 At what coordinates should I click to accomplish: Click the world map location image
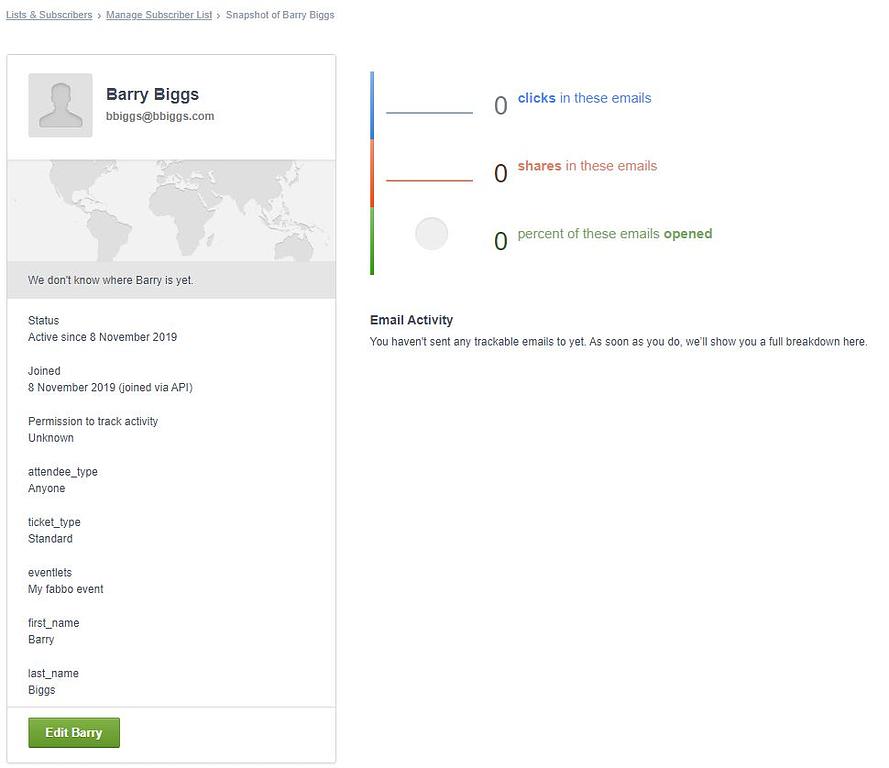[x=171, y=211]
